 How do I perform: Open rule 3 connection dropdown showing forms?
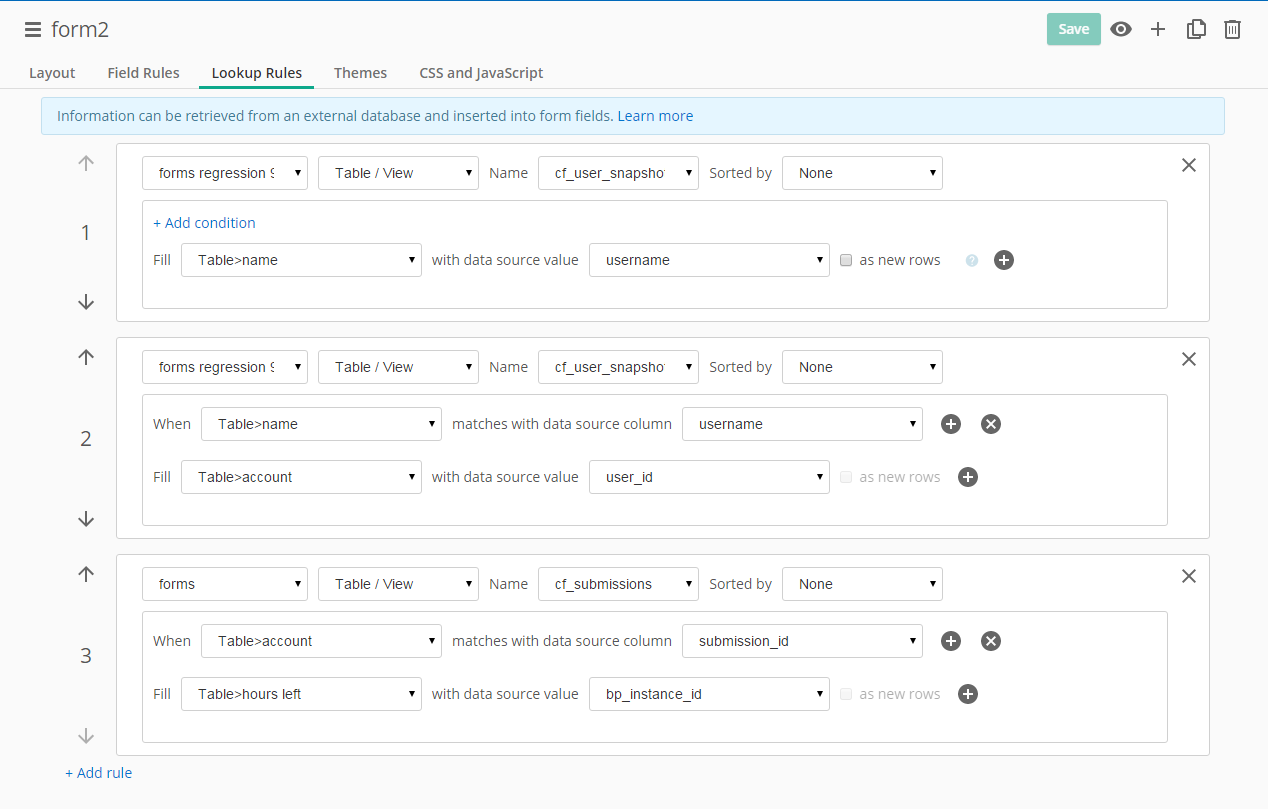tap(225, 584)
